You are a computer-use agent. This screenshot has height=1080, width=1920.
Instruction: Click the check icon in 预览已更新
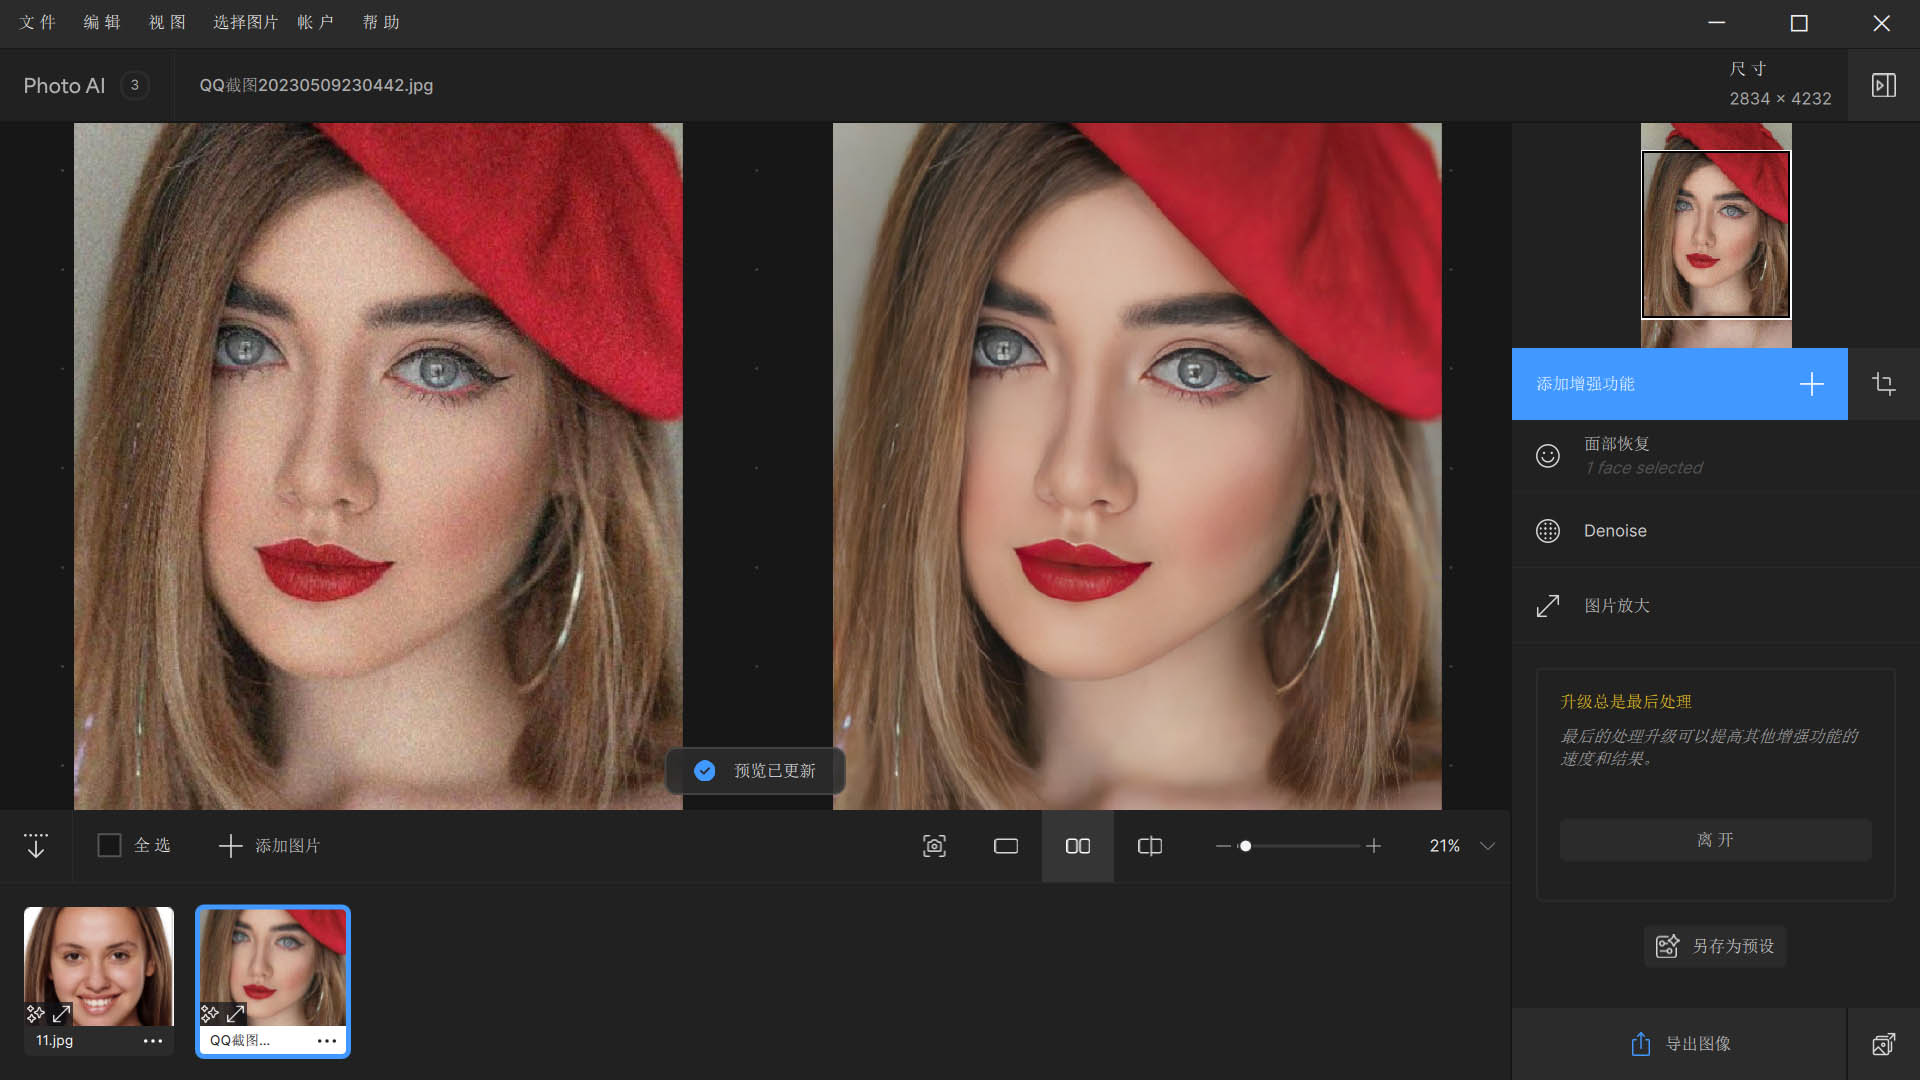pyautogui.click(x=705, y=771)
